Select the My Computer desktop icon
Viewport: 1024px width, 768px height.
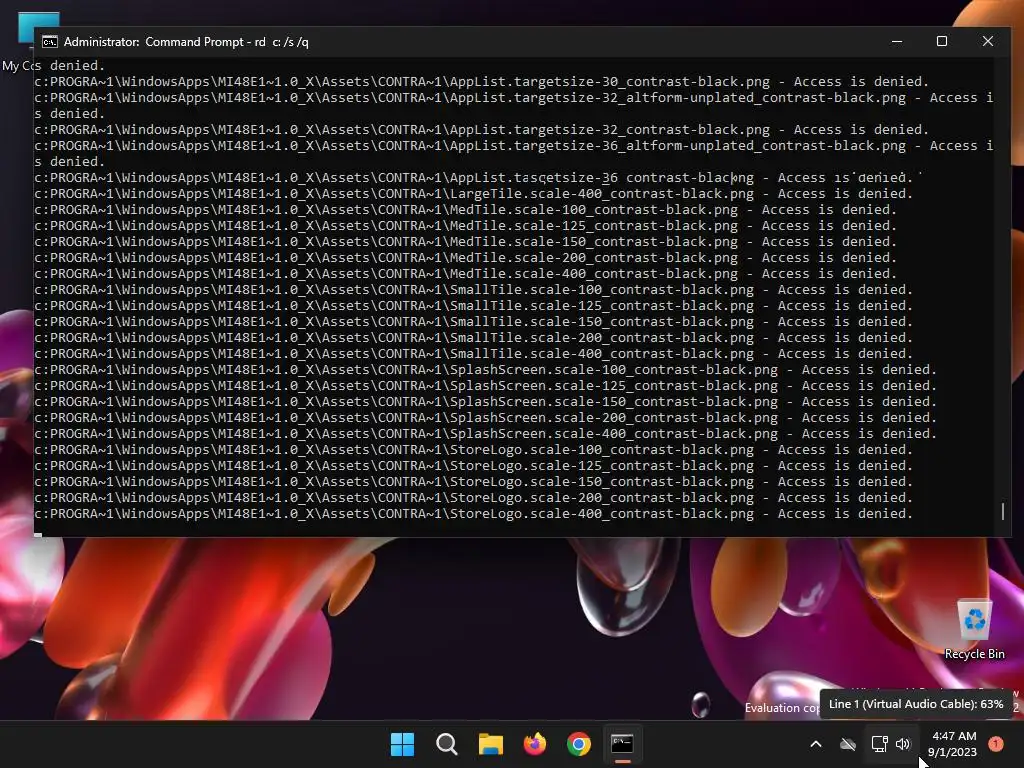[x=20, y=42]
